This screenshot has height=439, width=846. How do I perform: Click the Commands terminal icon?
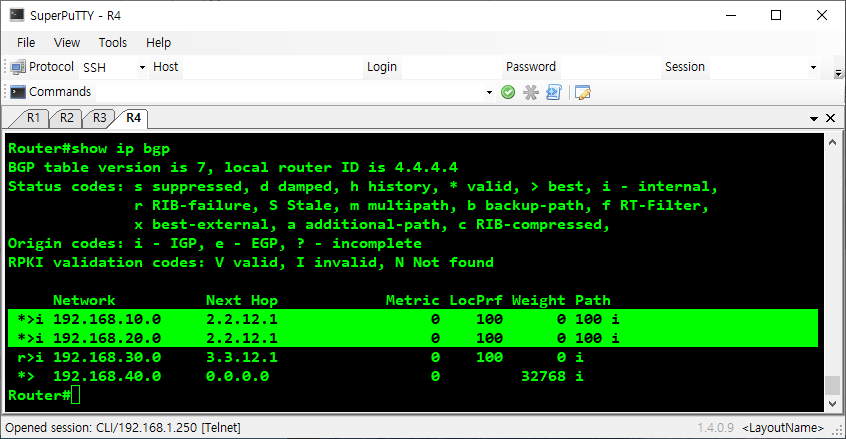[18, 92]
